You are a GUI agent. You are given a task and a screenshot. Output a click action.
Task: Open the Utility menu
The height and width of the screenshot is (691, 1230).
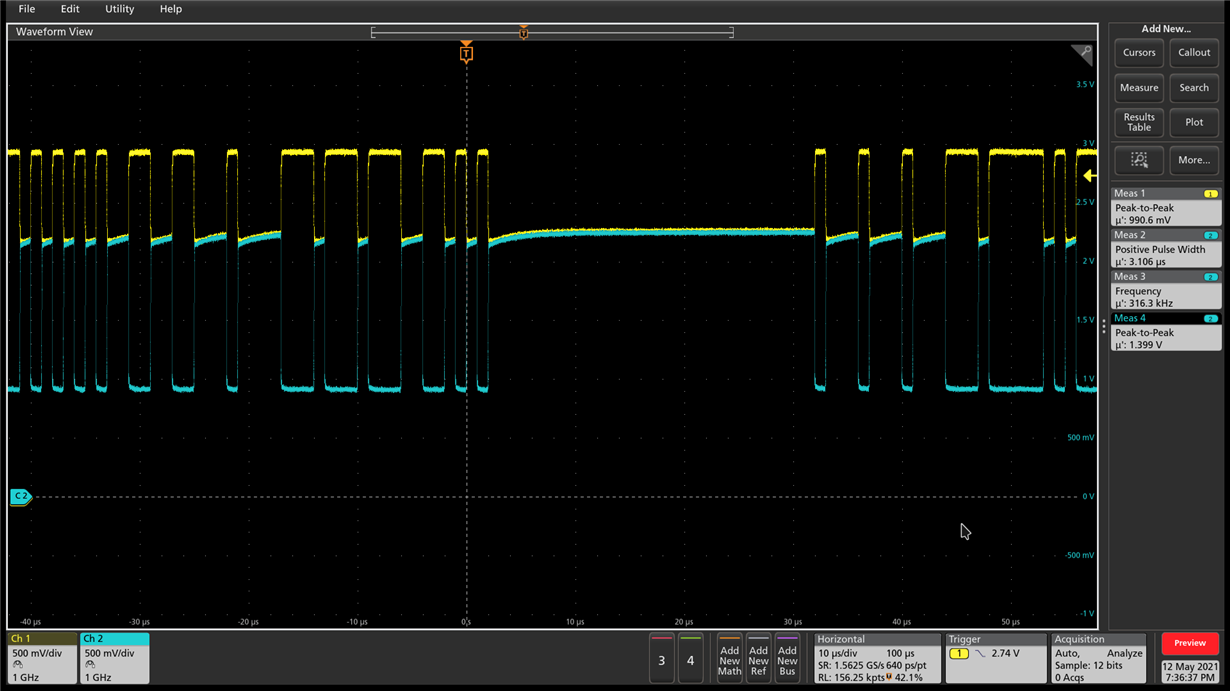pyautogui.click(x=119, y=9)
